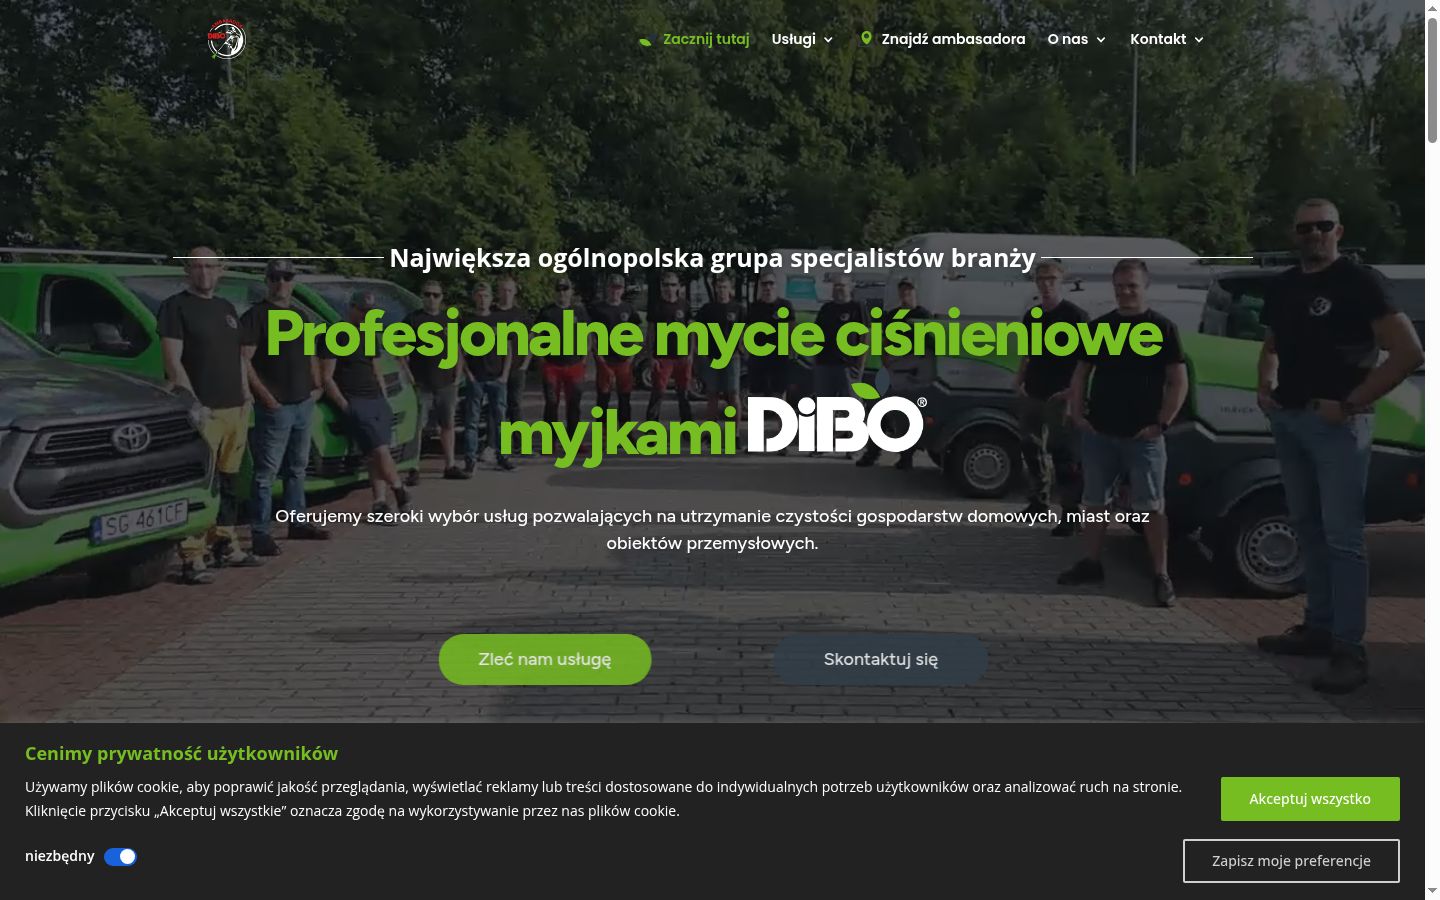This screenshot has height=900, width=1440.
Task: Click the leaf icon beside Zacznij tutaj
Action: pos(645,41)
